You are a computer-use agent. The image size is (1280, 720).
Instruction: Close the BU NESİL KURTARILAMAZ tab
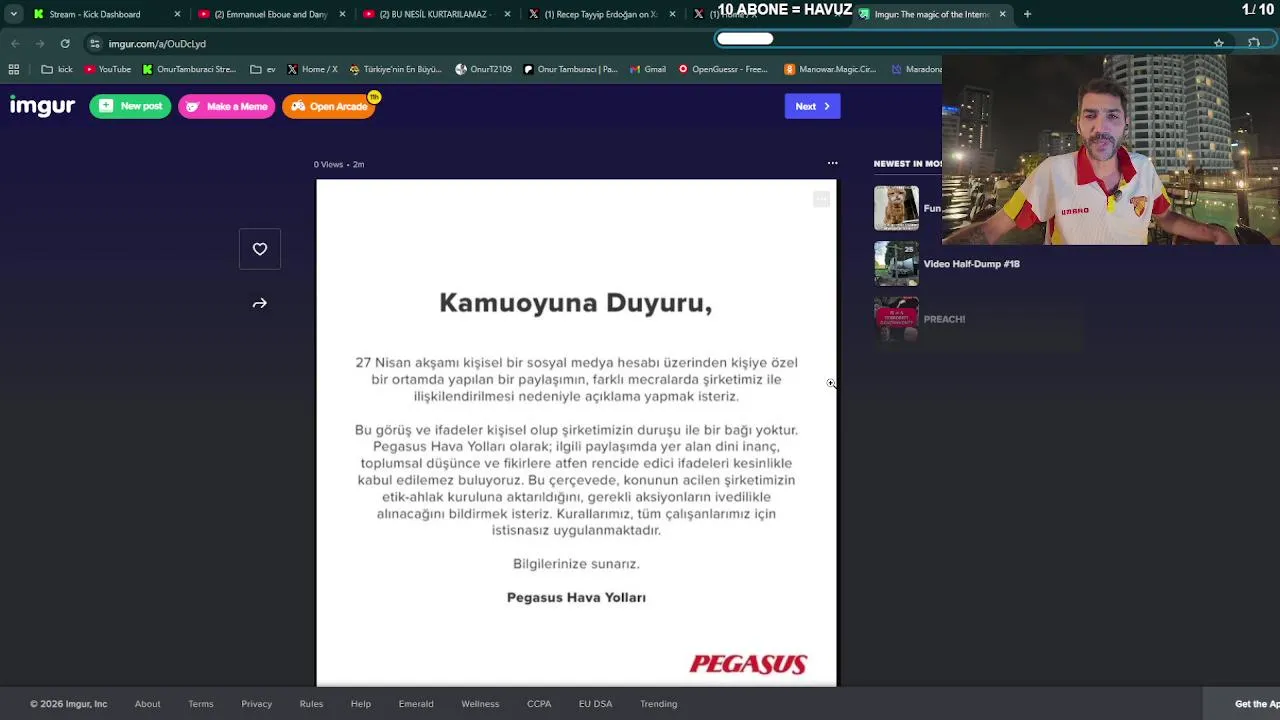[x=507, y=14]
